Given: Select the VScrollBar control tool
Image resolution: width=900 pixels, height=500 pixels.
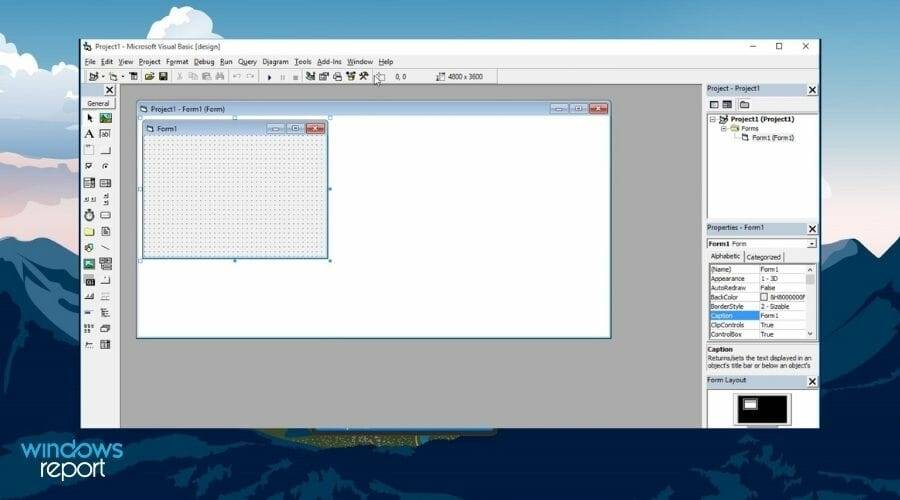Looking at the screenshot, I should coord(106,199).
